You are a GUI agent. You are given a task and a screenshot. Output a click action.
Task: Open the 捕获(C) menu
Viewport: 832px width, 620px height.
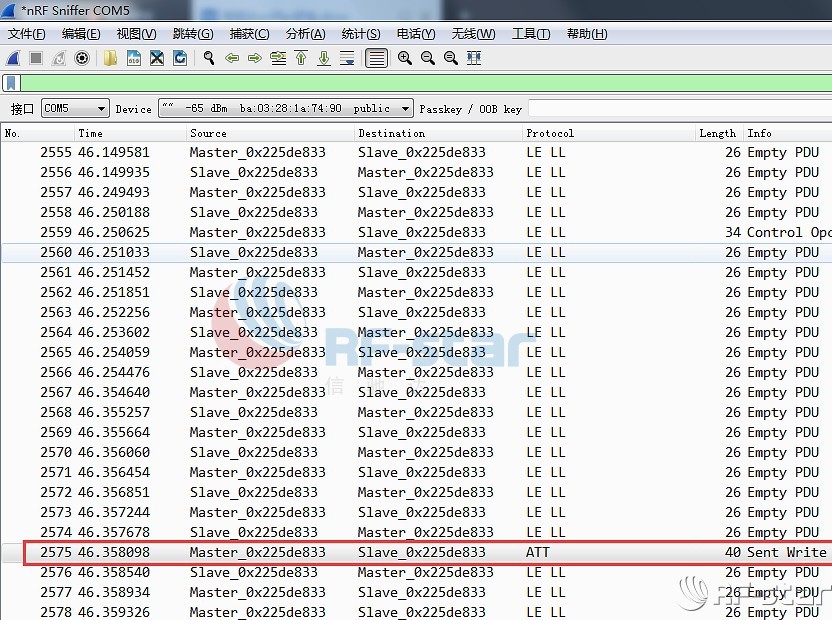pos(249,34)
